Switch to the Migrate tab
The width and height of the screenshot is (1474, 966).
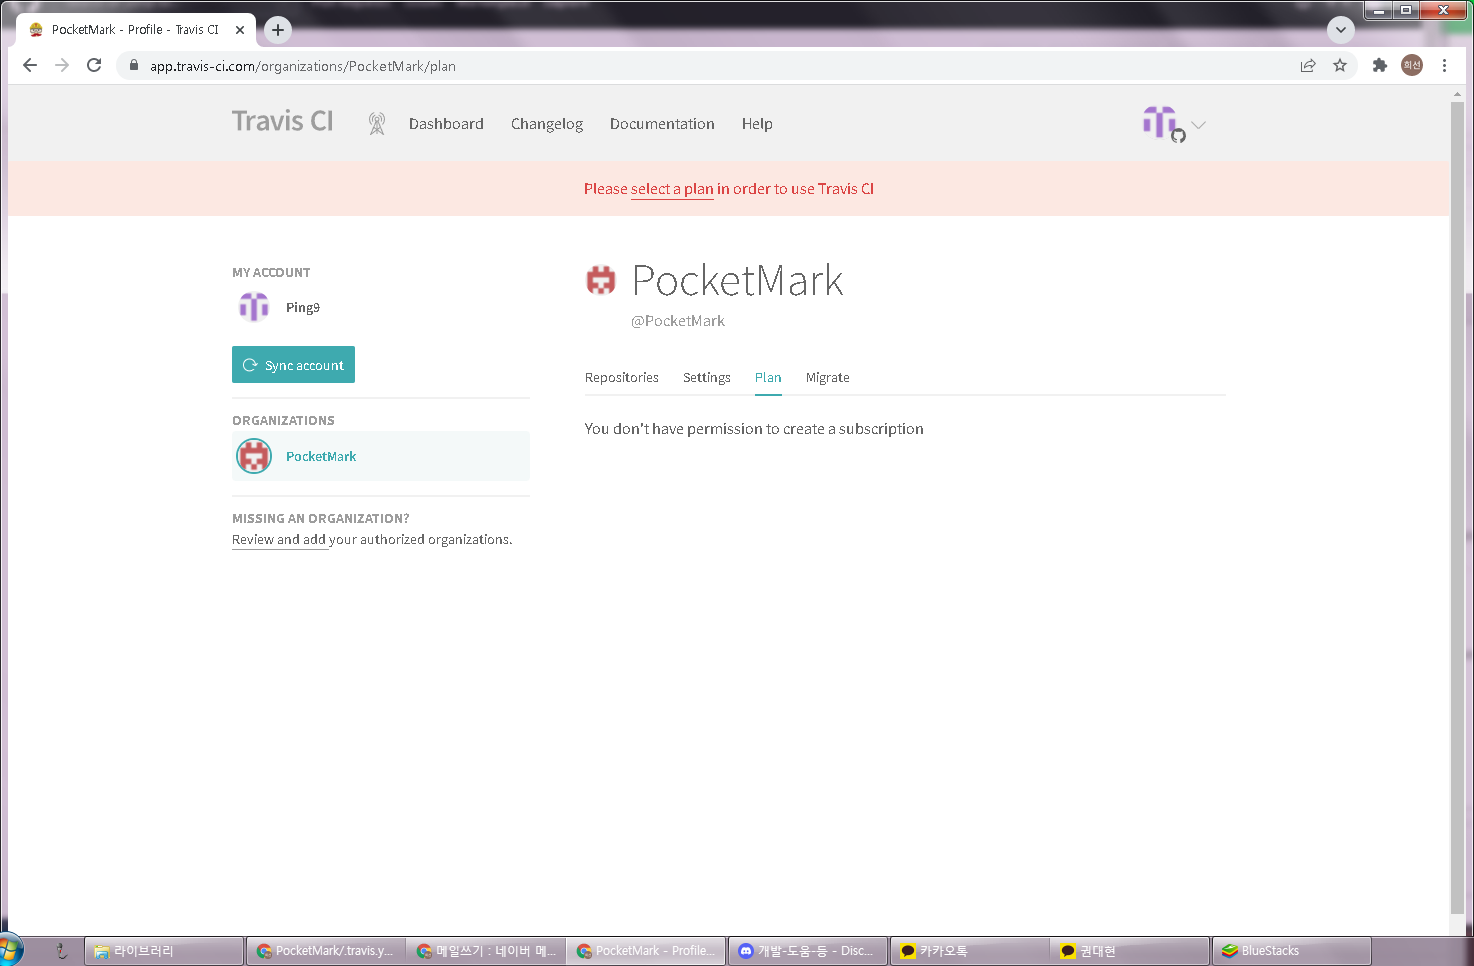tap(828, 378)
